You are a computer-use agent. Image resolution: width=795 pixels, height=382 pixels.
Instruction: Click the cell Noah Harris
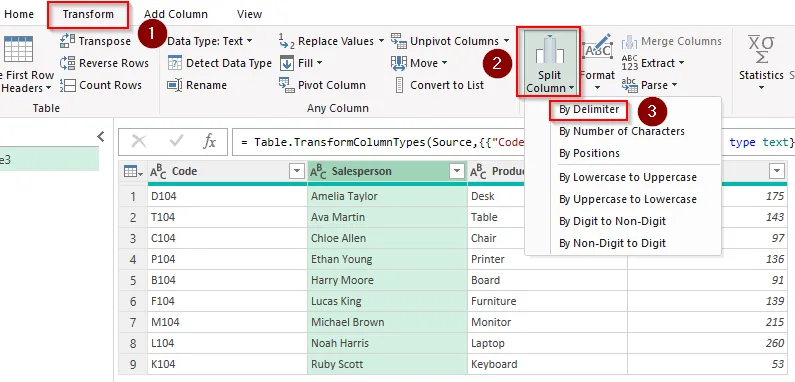[x=387, y=343]
